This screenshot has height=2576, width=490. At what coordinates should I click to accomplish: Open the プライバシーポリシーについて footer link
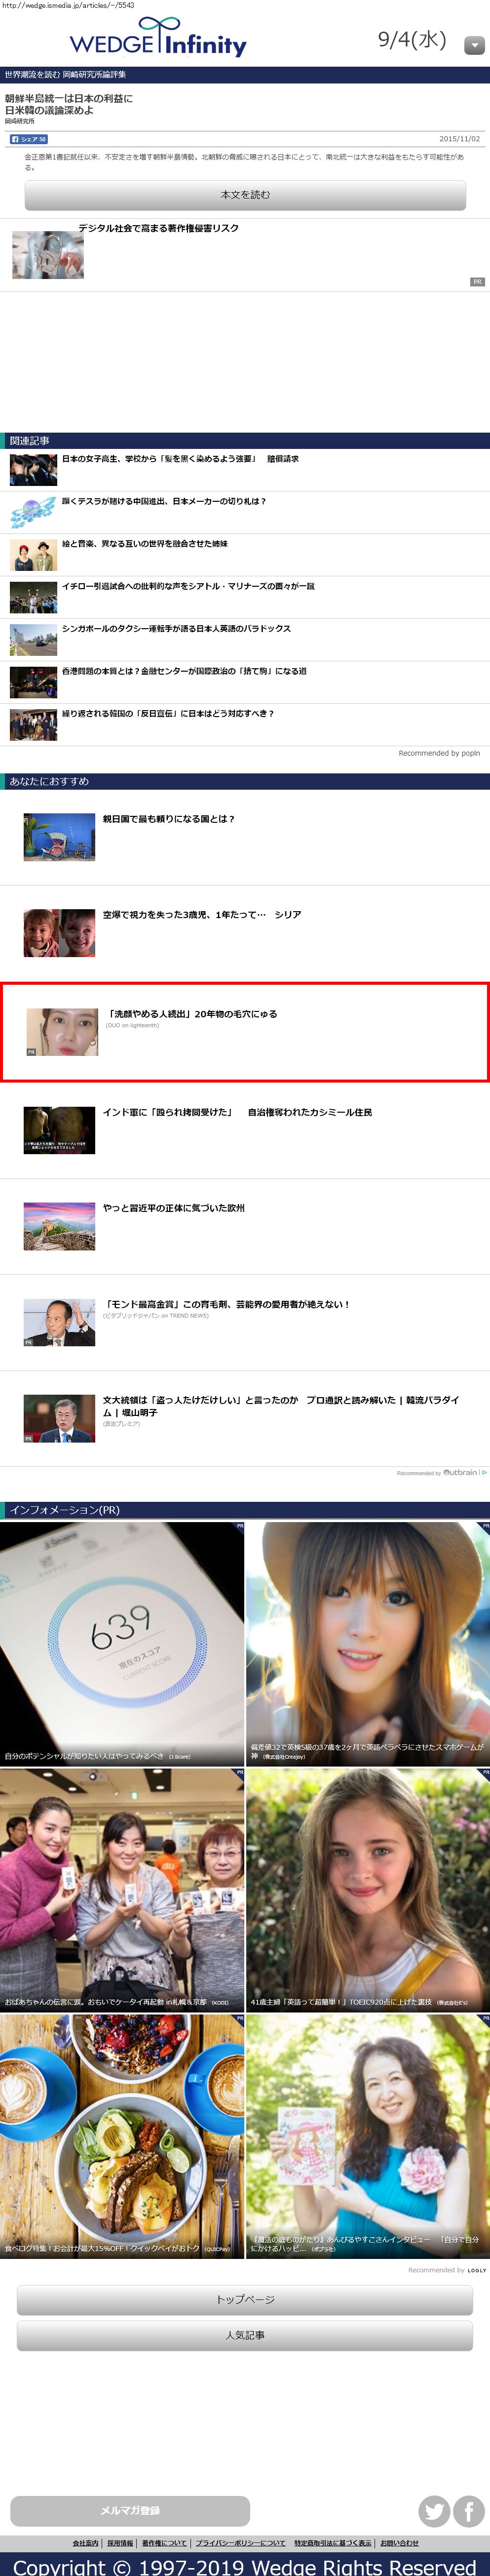(240, 2542)
